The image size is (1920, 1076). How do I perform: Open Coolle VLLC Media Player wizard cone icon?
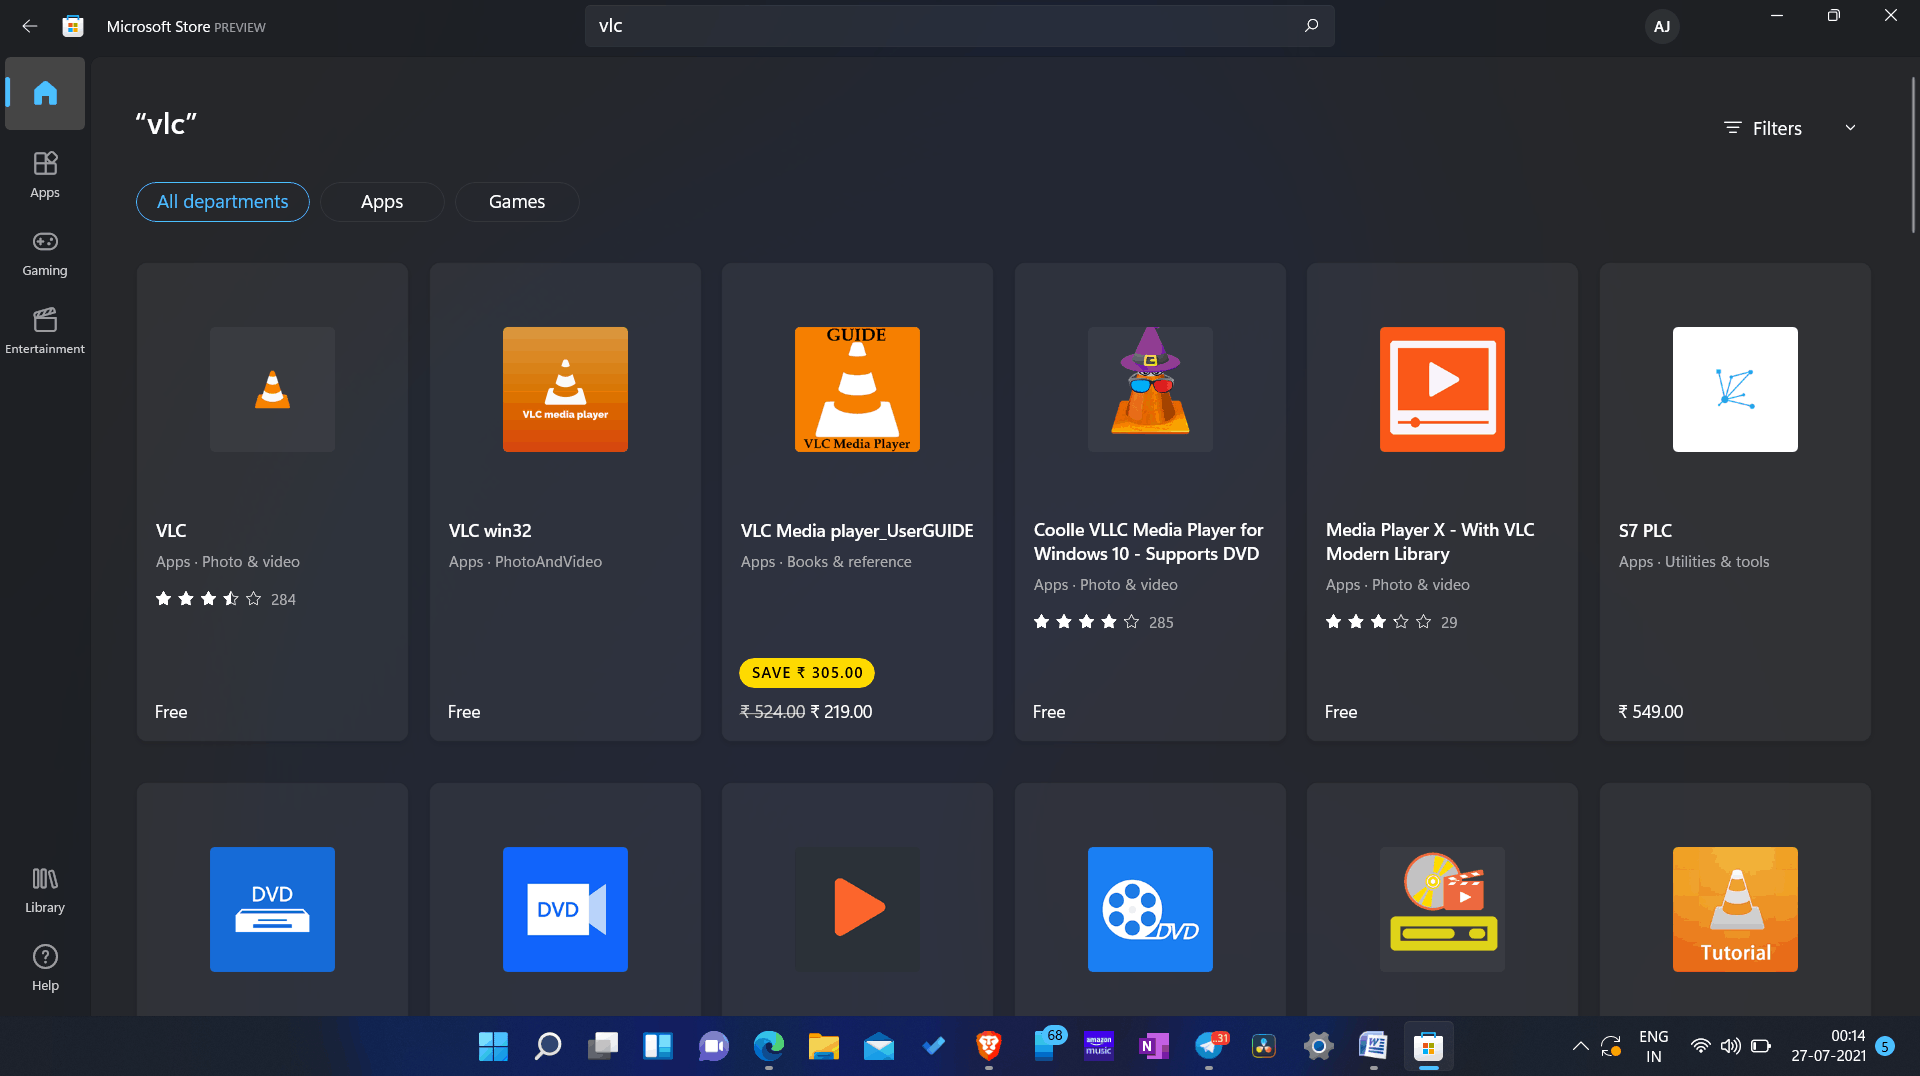[x=1150, y=389]
